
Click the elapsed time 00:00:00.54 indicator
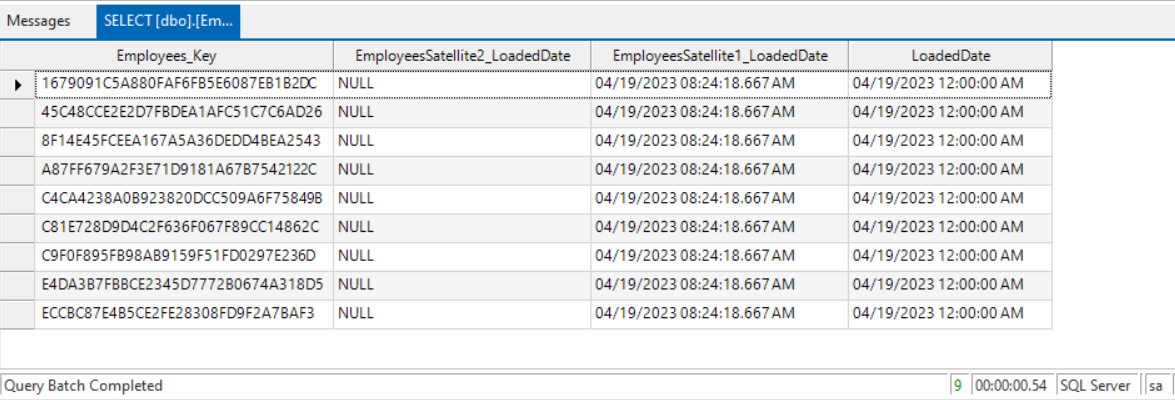coord(1010,386)
